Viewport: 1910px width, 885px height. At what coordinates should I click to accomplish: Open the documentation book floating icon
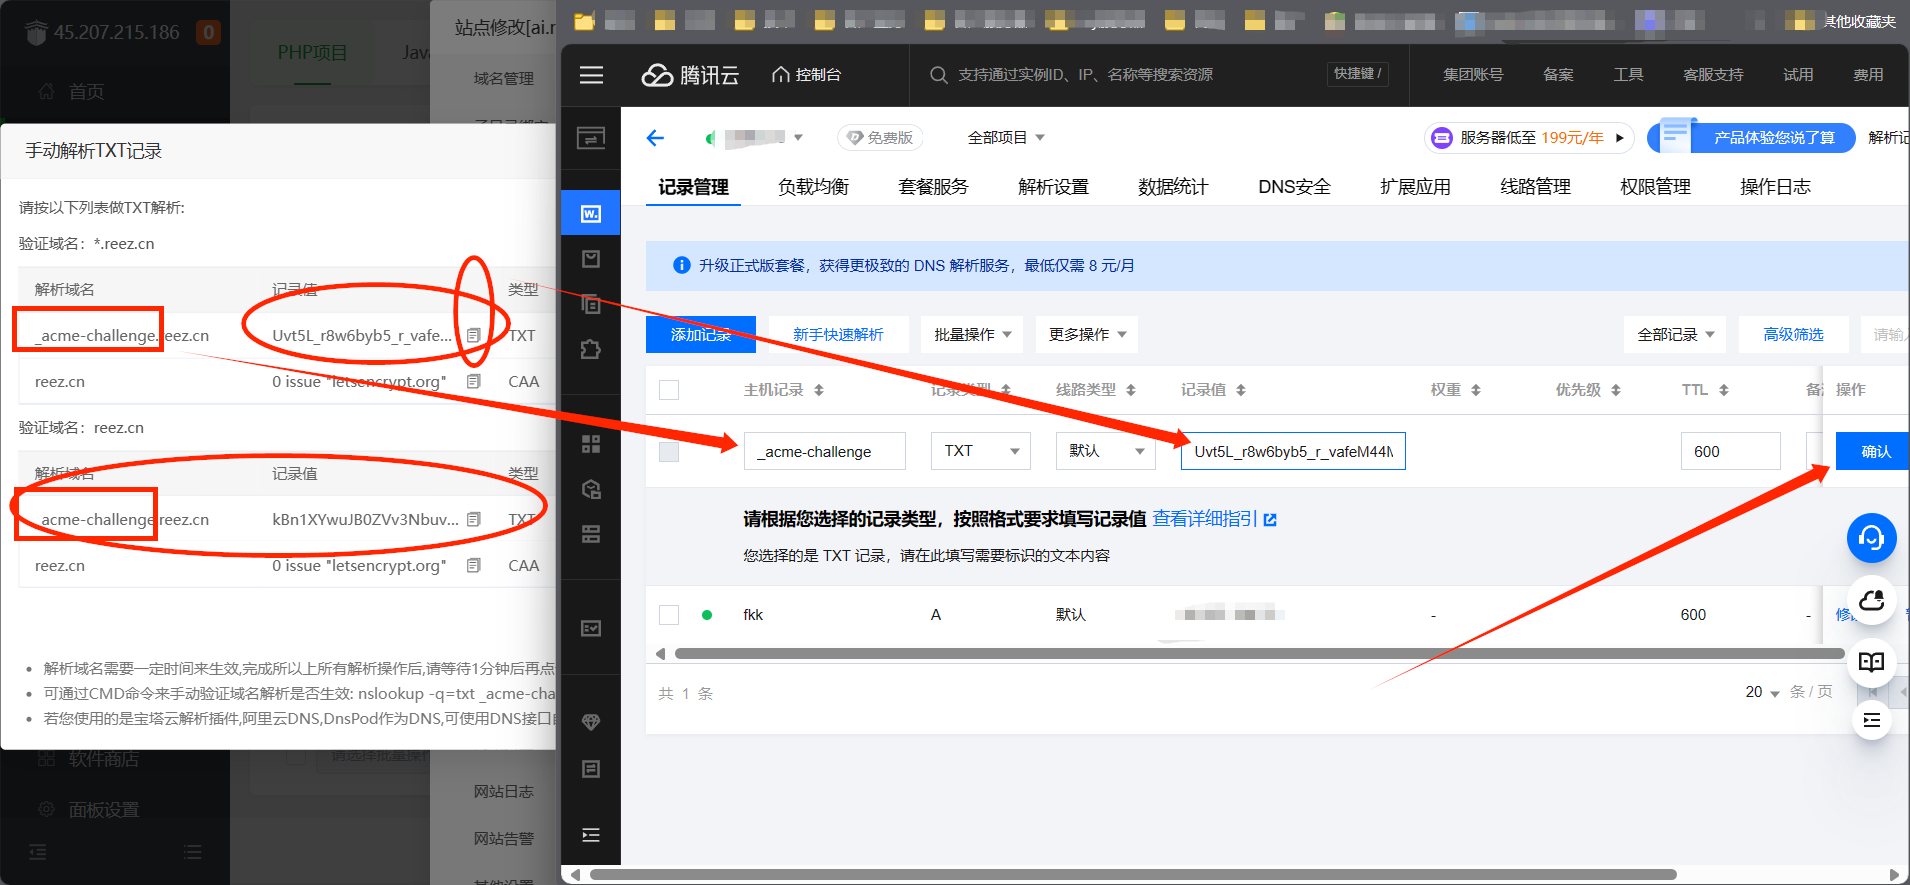pyautogui.click(x=1871, y=662)
